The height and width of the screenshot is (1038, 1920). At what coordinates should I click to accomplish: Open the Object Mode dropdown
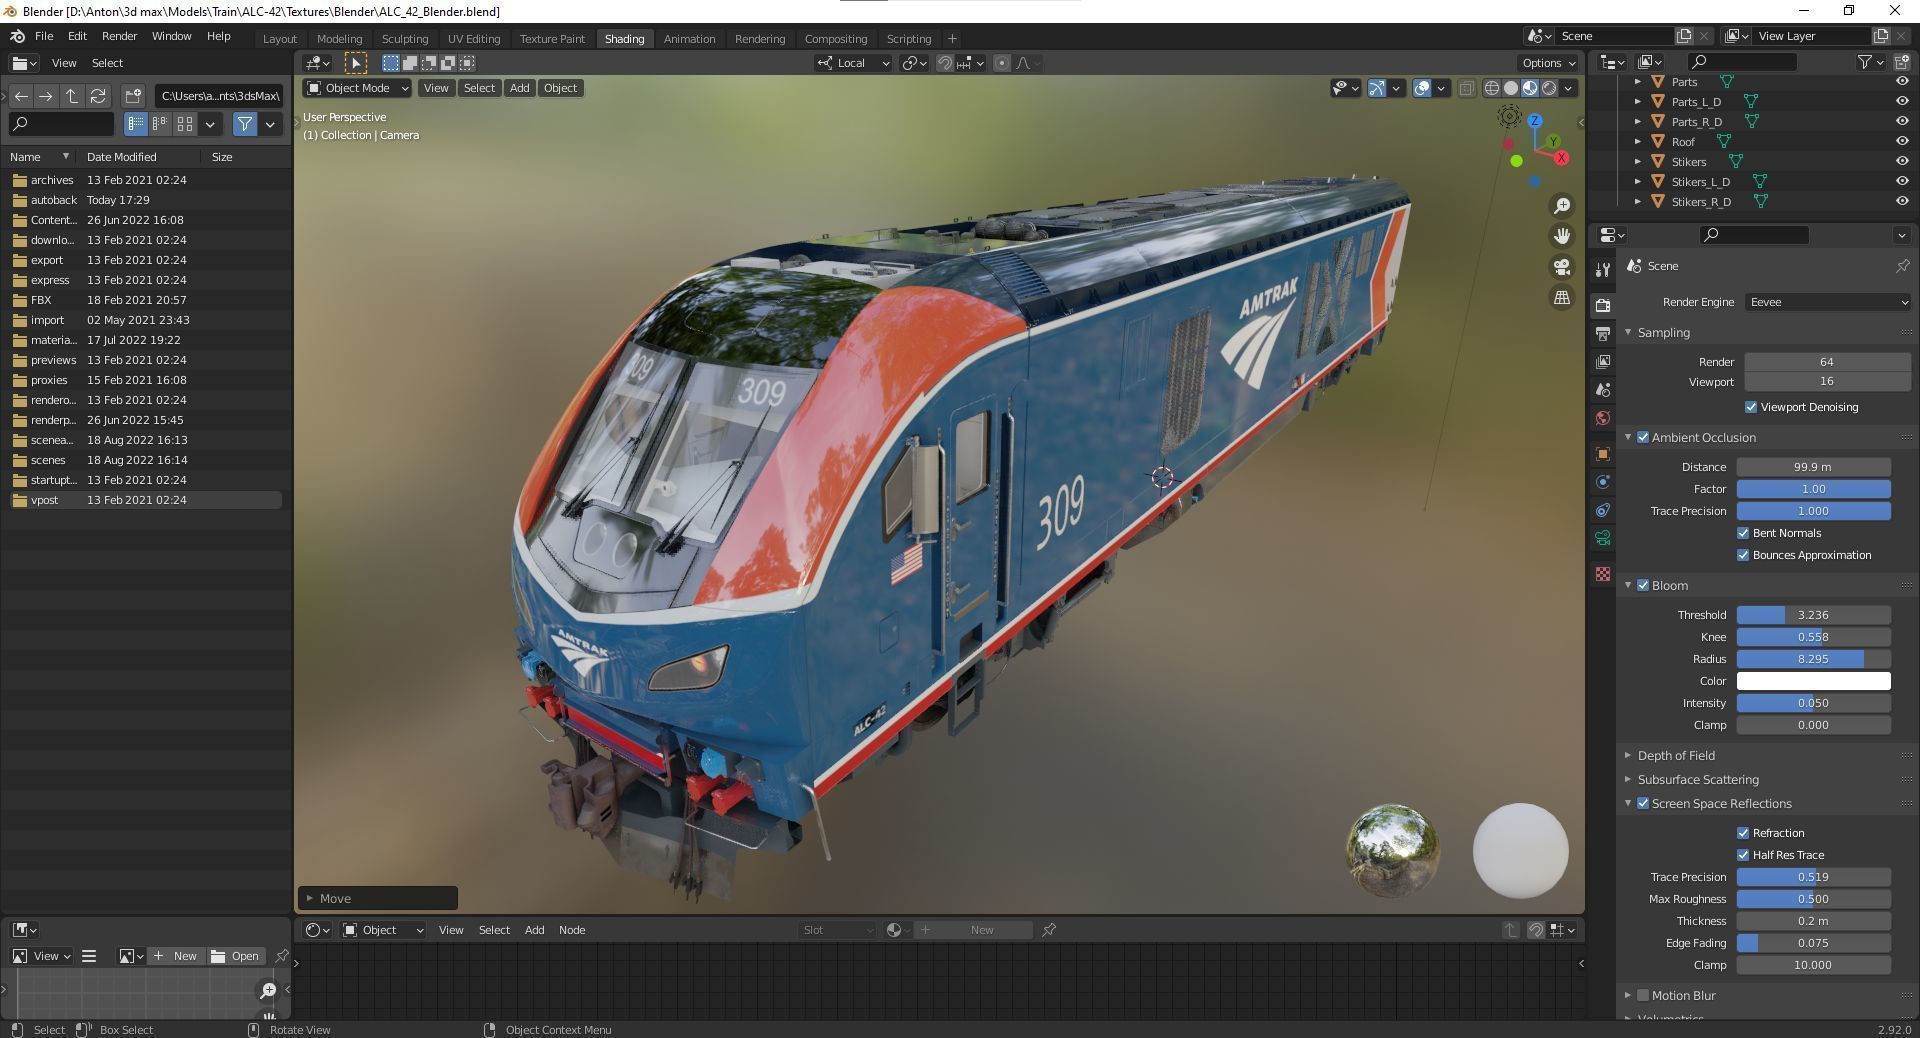coord(358,88)
